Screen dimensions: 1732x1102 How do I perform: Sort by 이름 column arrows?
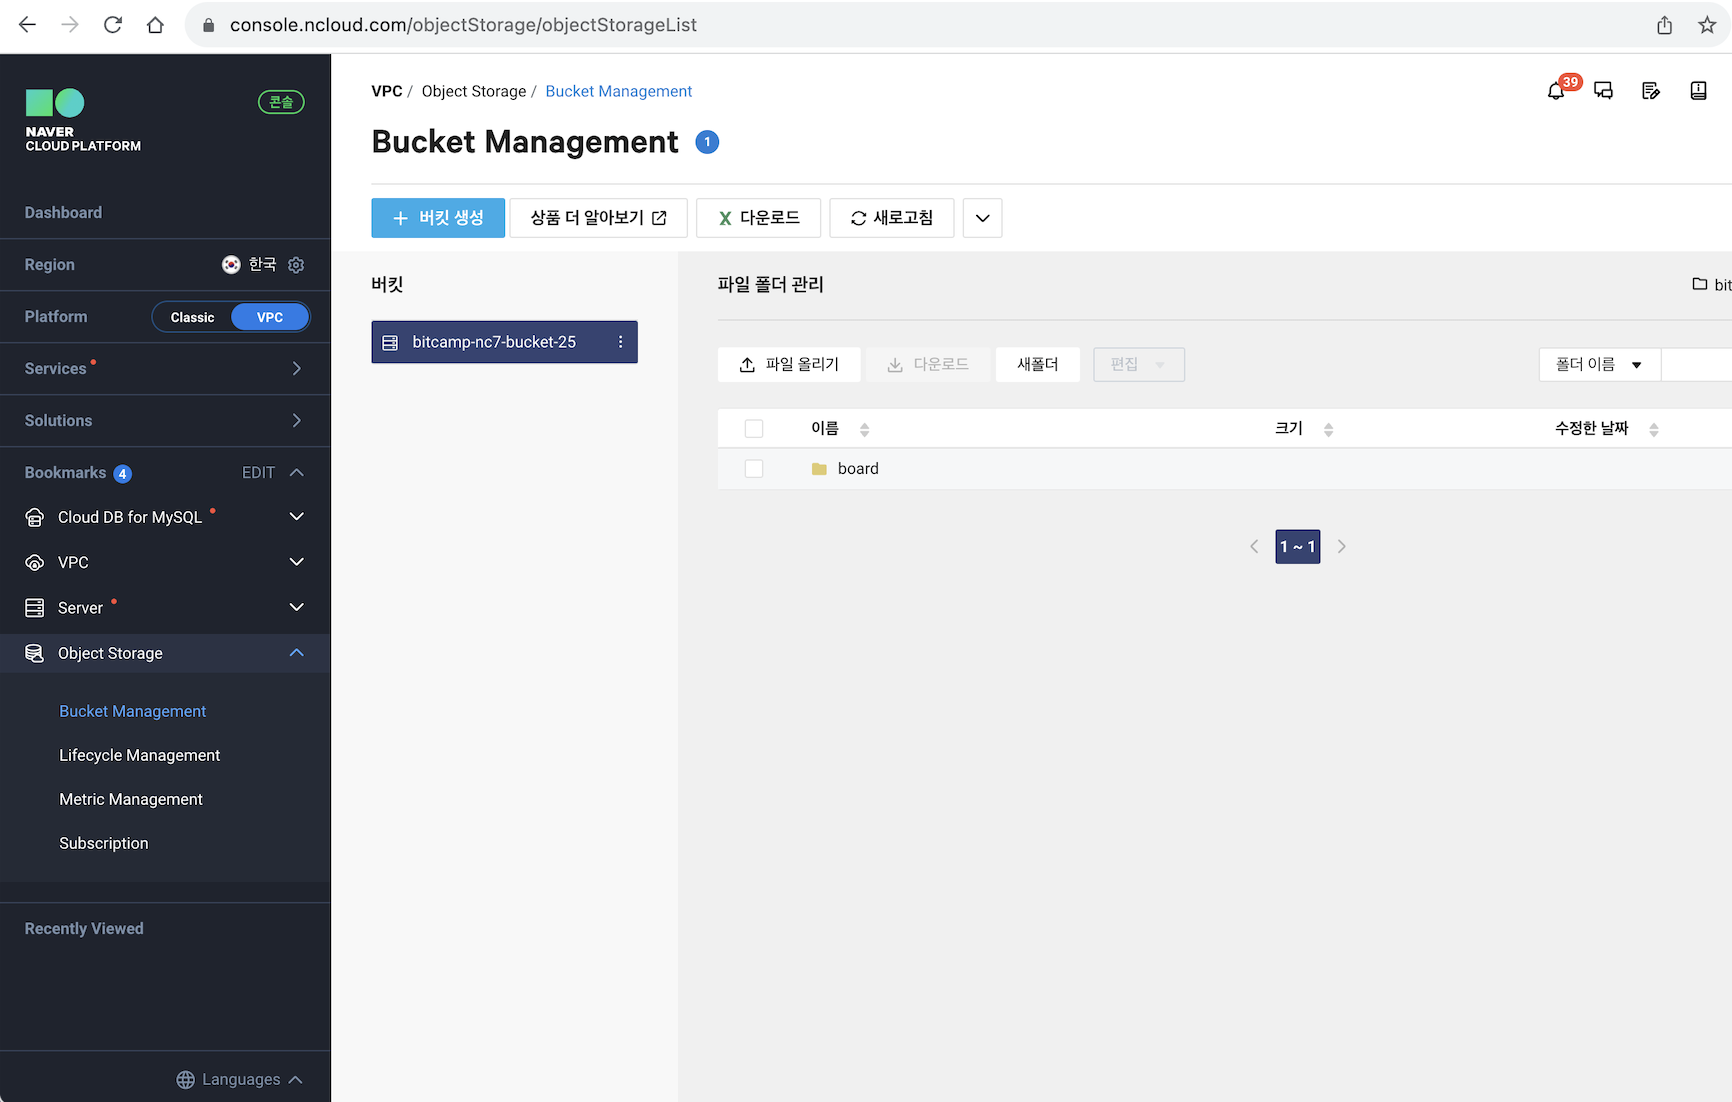click(x=864, y=430)
